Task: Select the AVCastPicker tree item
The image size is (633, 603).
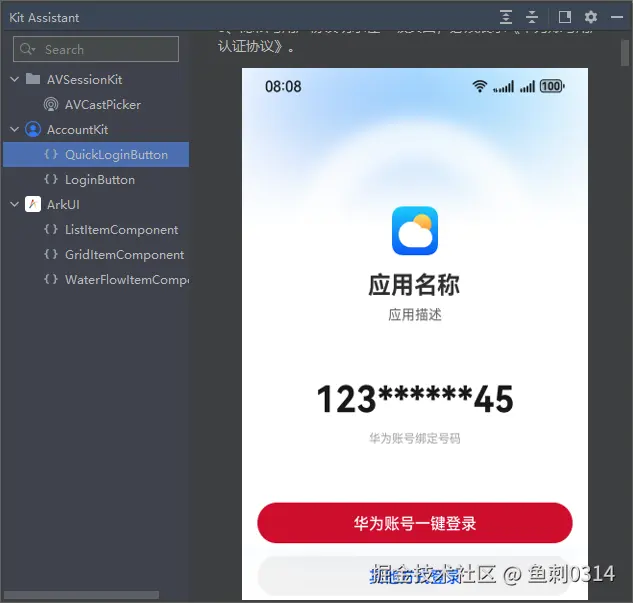Action: (x=96, y=105)
